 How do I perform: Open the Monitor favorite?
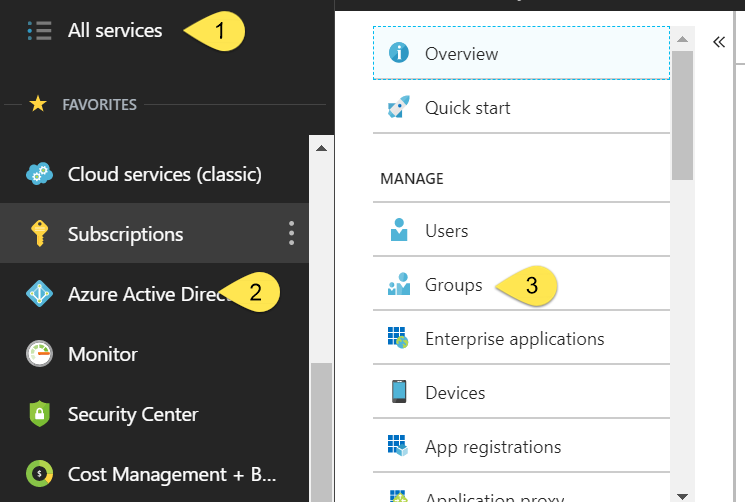[102, 354]
